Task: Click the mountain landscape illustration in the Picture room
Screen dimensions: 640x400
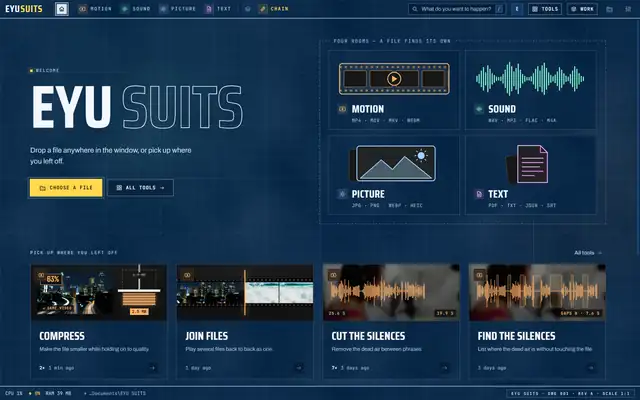Action: (x=393, y=163)
